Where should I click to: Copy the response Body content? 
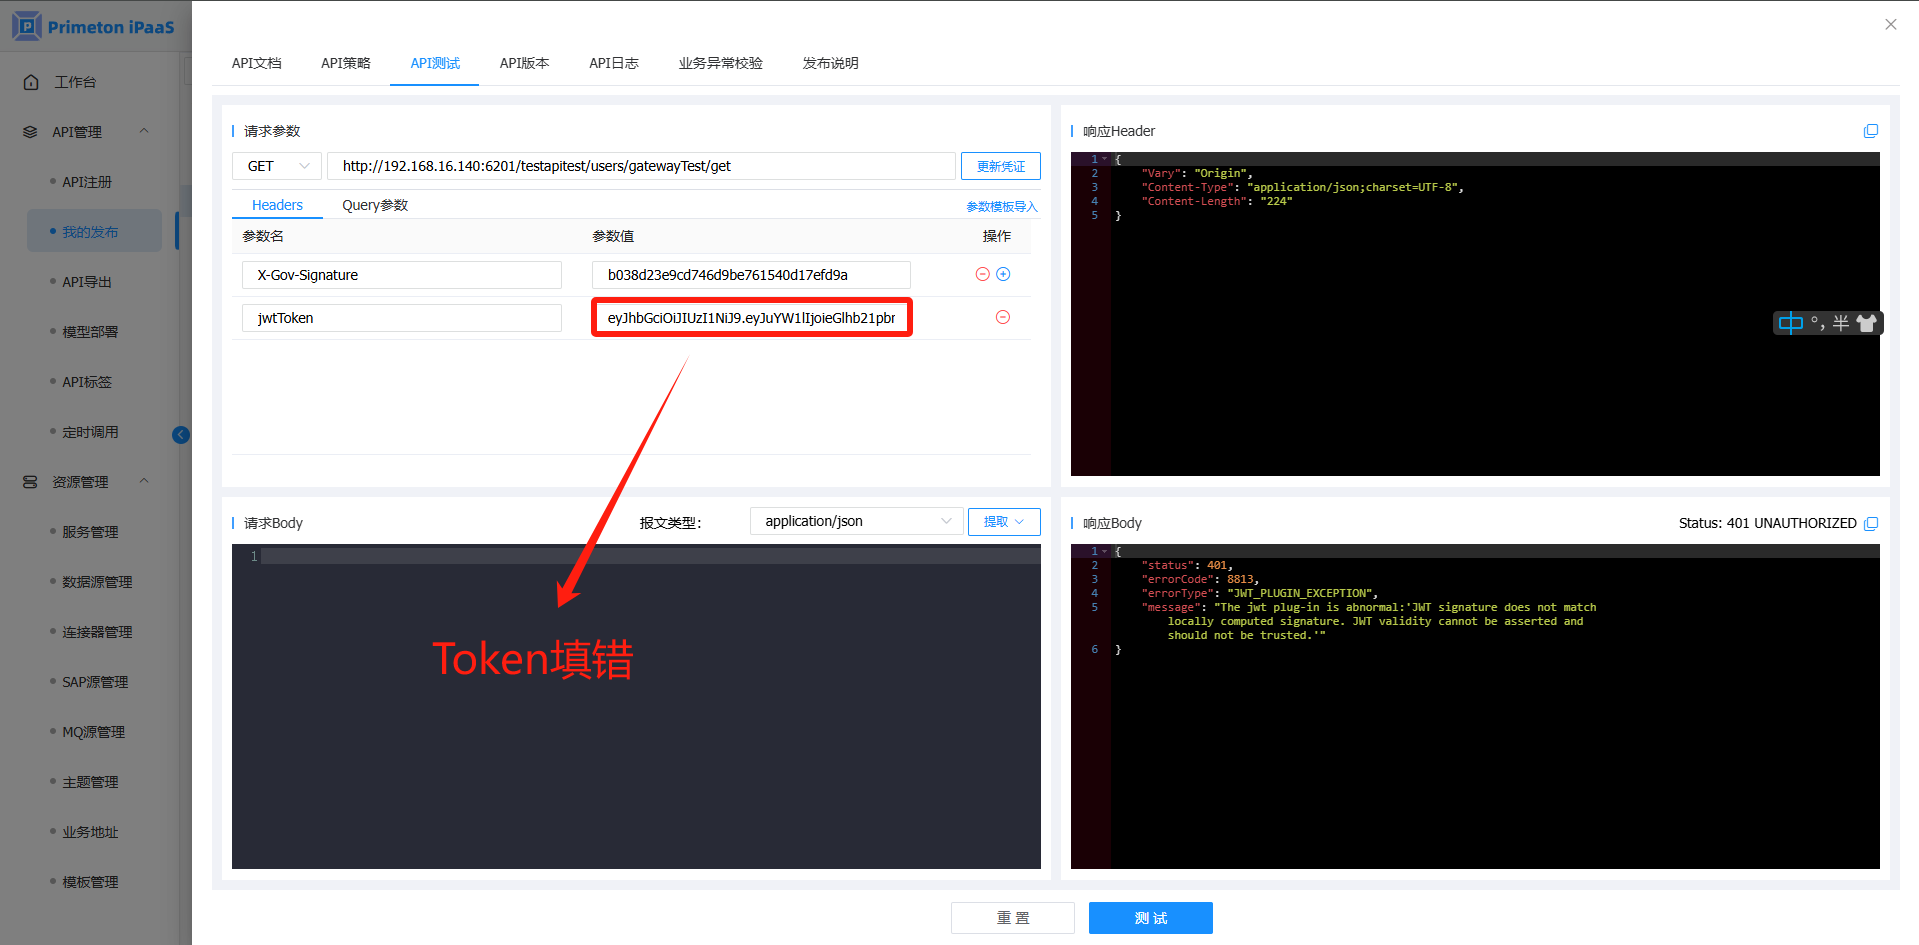point(1871,523)
